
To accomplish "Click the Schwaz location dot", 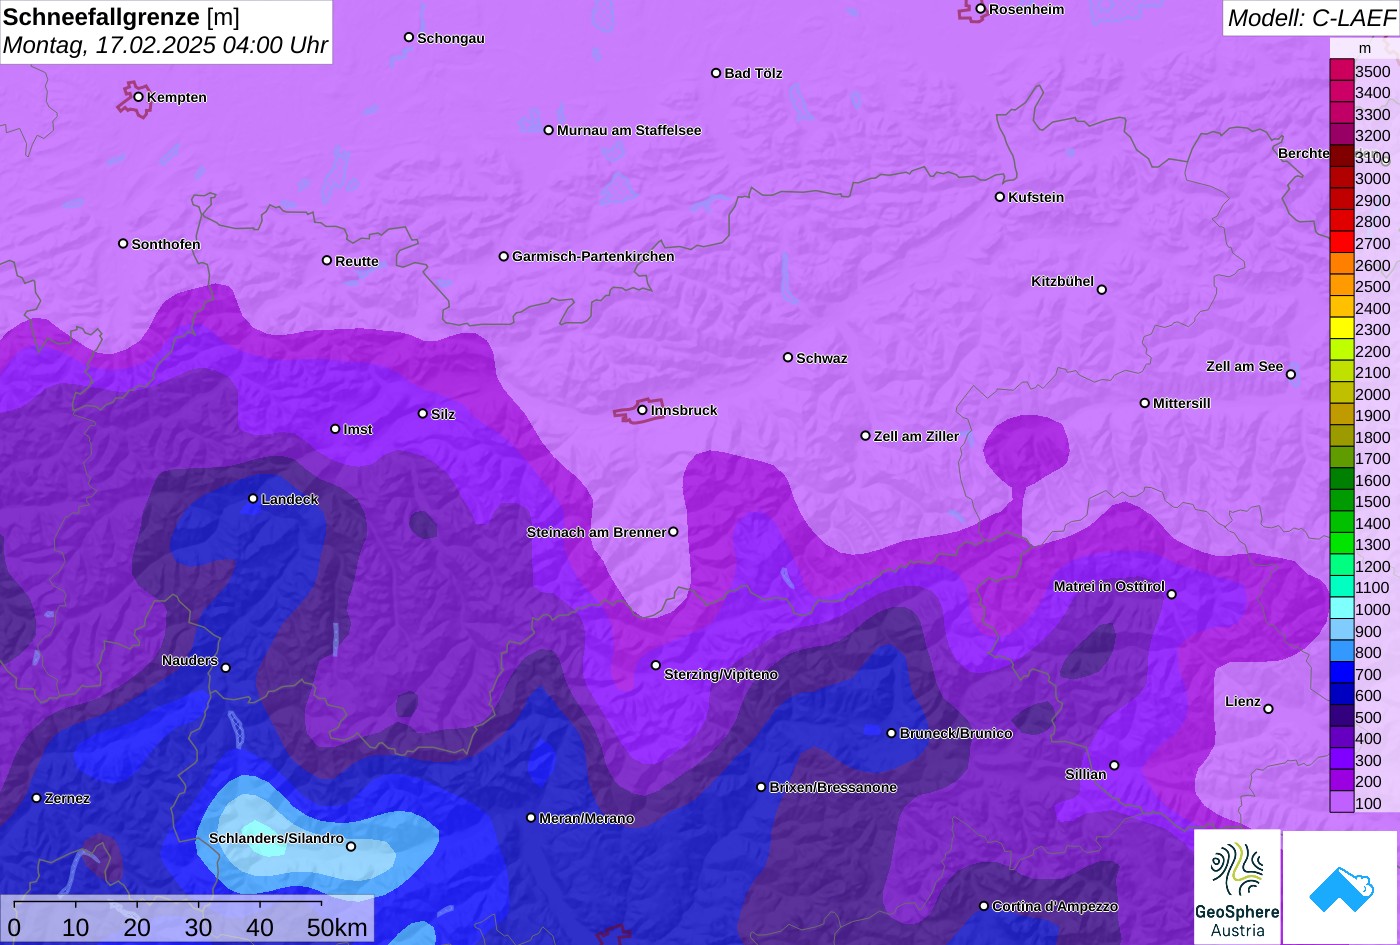I will (788, 357).
